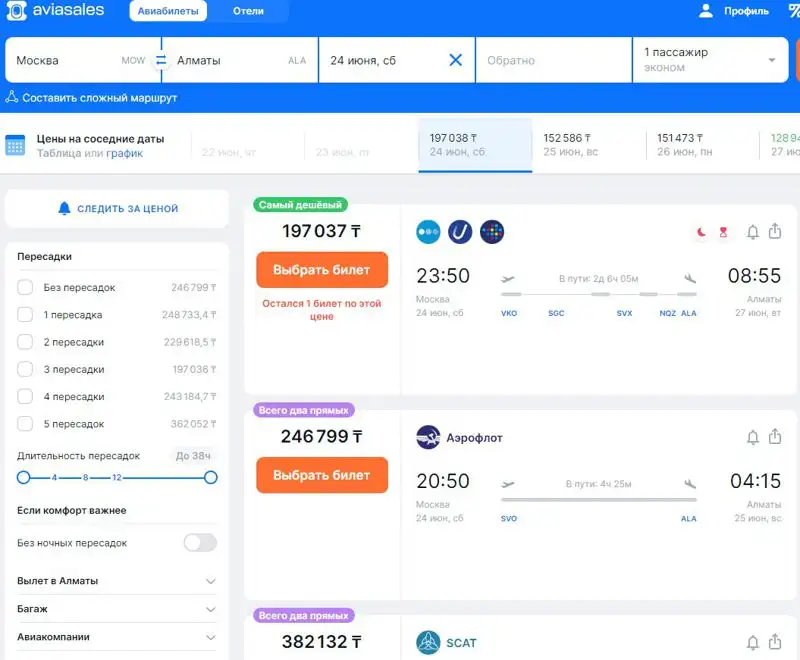Expand the Вылет в Алматы filter section
800x660 pixels.
click(210, 581)
